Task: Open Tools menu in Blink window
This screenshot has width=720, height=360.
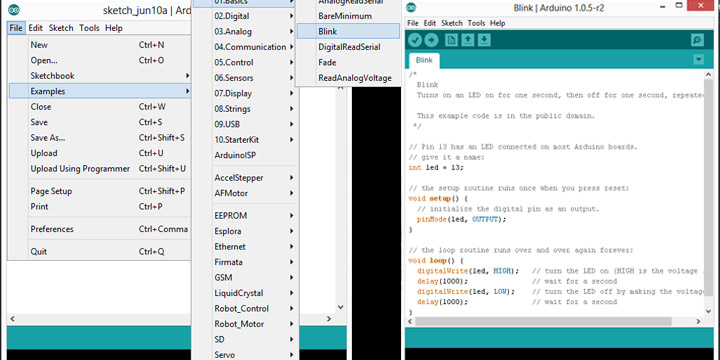Action: 476,23
